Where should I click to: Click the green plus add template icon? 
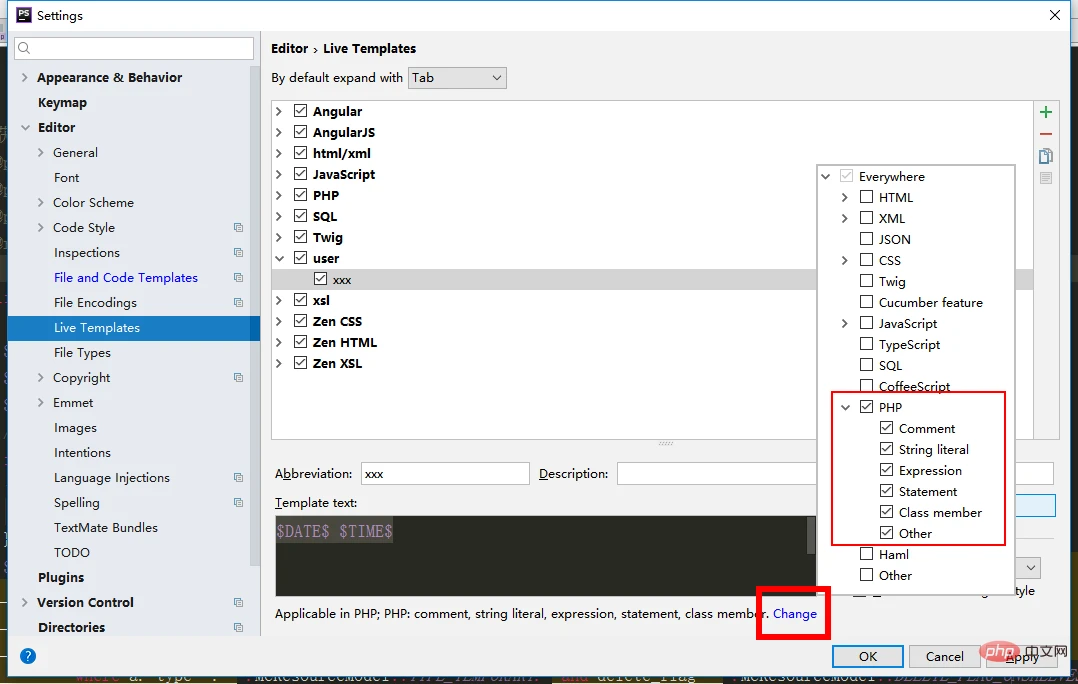tap(1046, 112)
